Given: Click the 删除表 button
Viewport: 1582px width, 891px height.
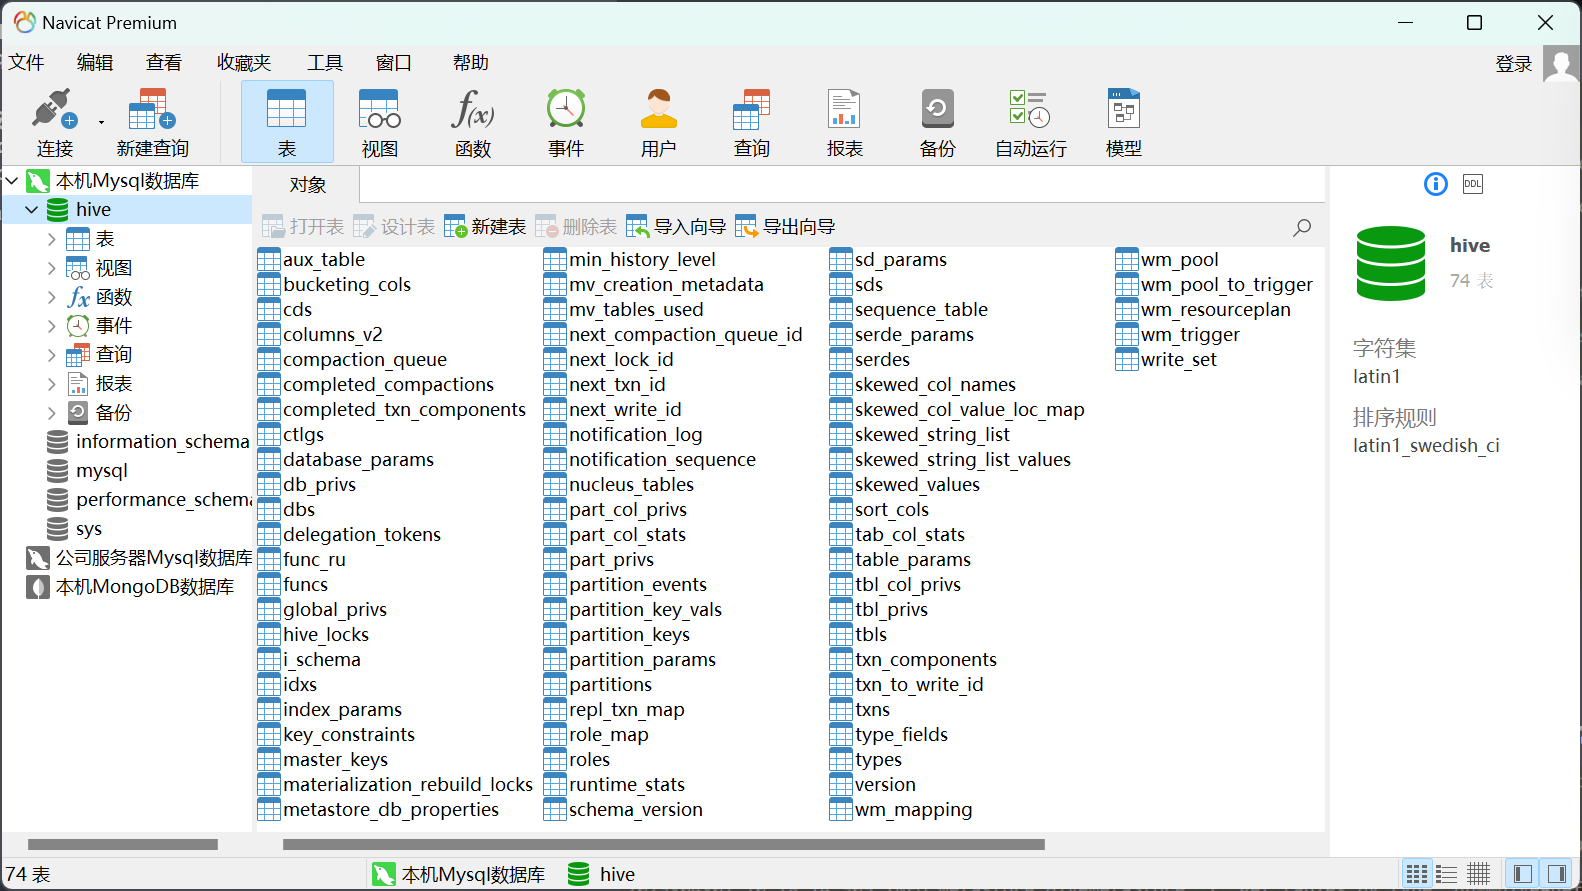Looking at the screenshot, I should coord(576,227).
